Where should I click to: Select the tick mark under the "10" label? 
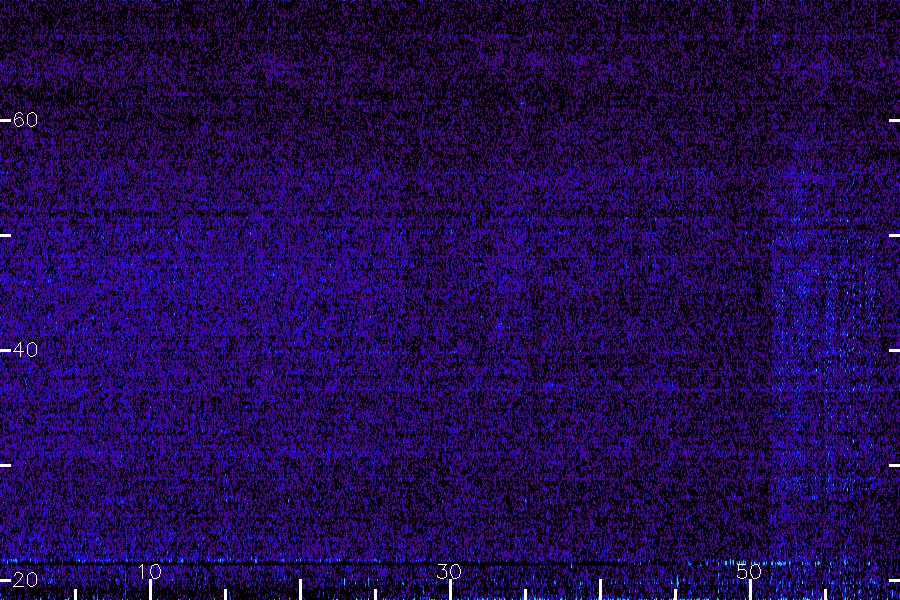click(150, 590)
